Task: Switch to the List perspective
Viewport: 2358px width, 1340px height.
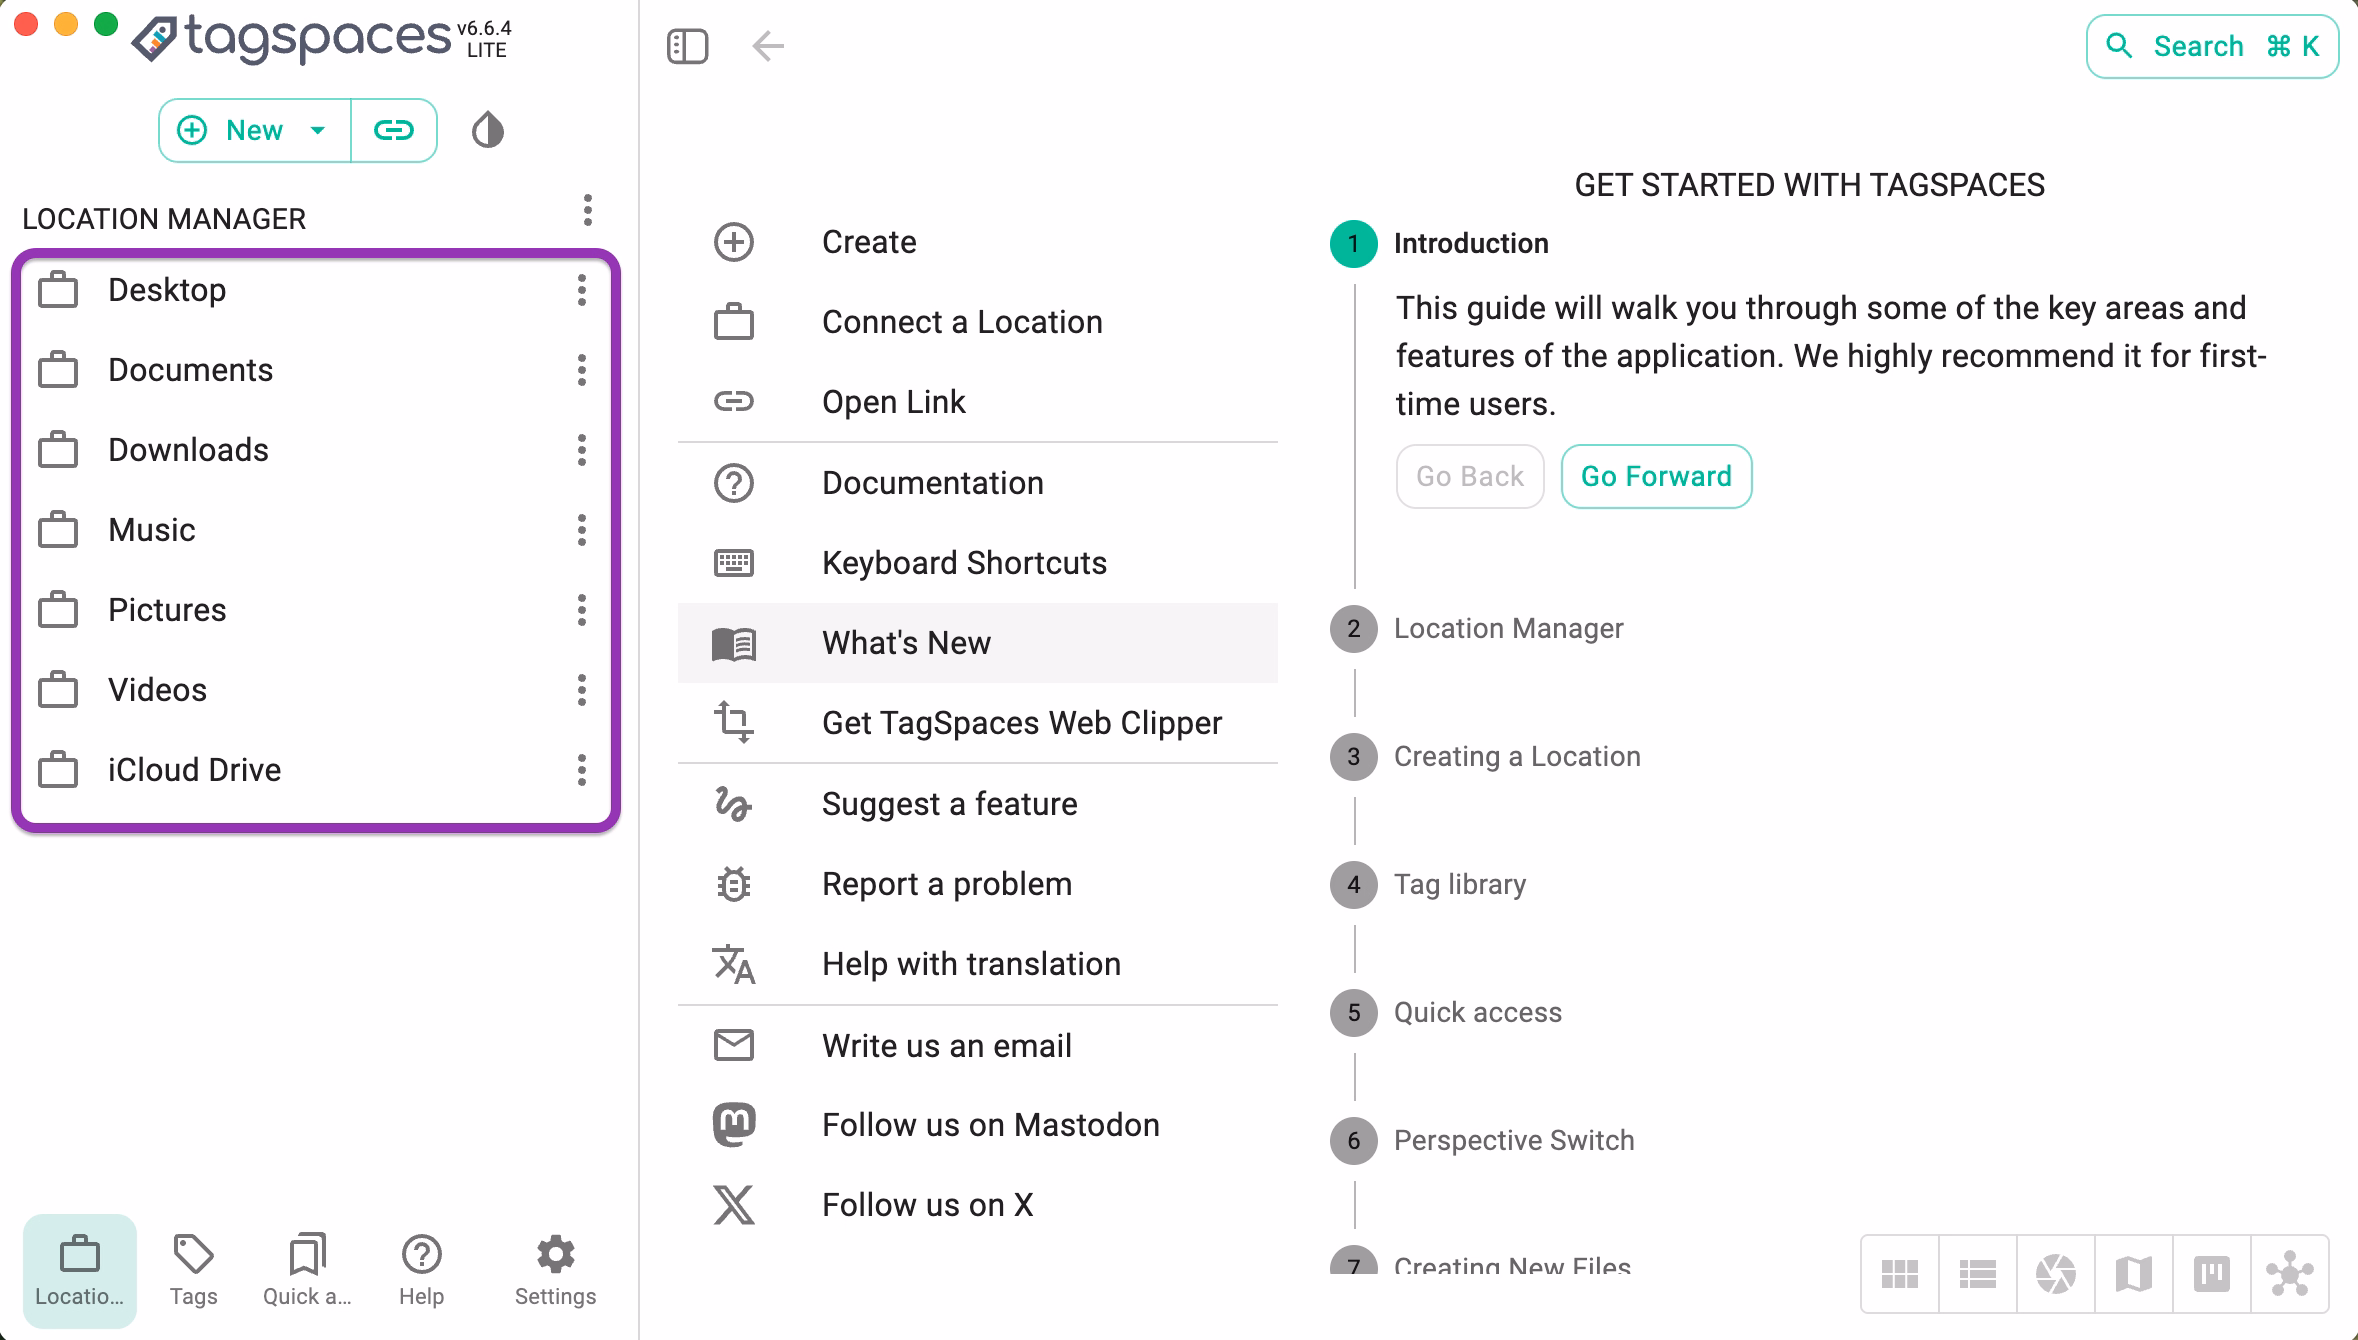Action: (1977, 1273)
